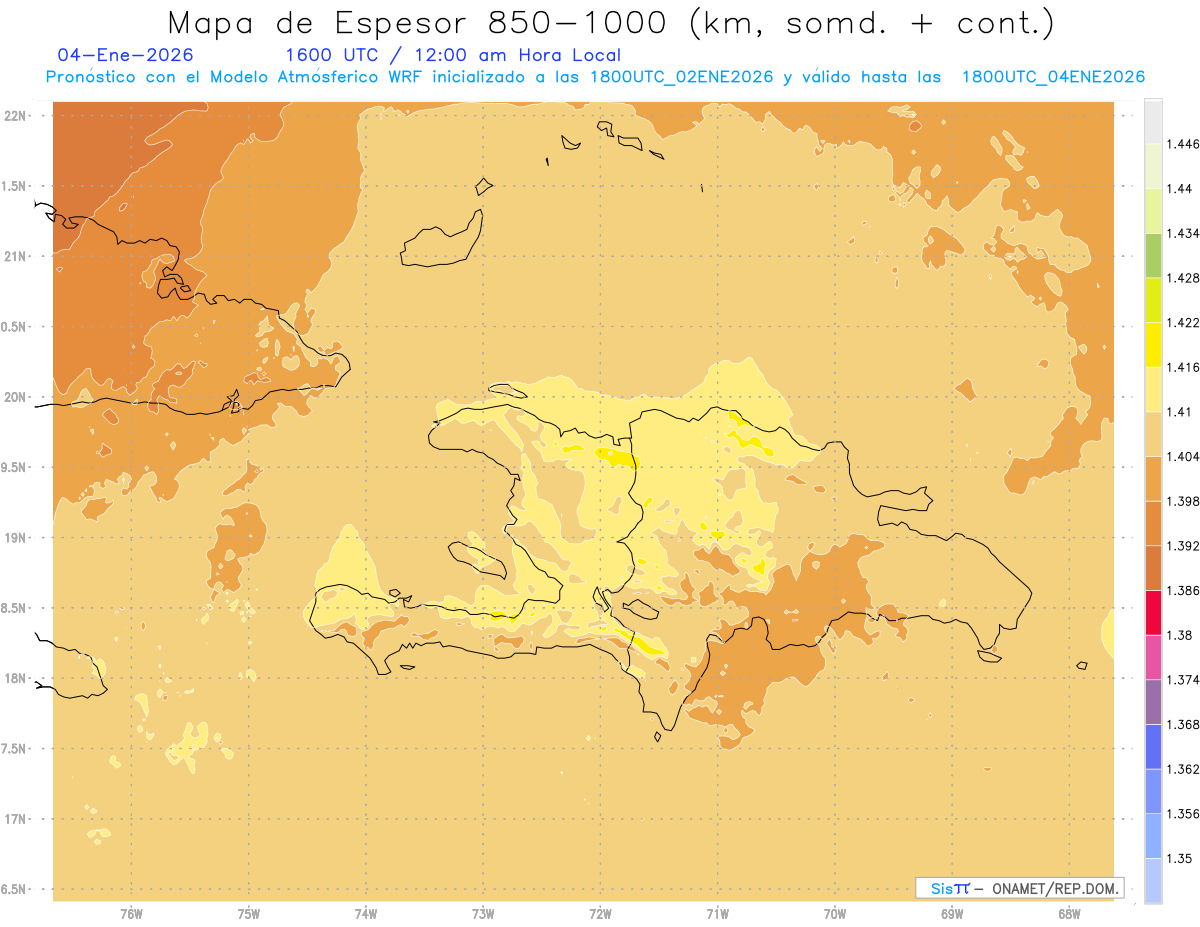Viewport: 1200px width, 927px height.
Task: Click the '68W' longitude label
Action: tap(1069, 914)
